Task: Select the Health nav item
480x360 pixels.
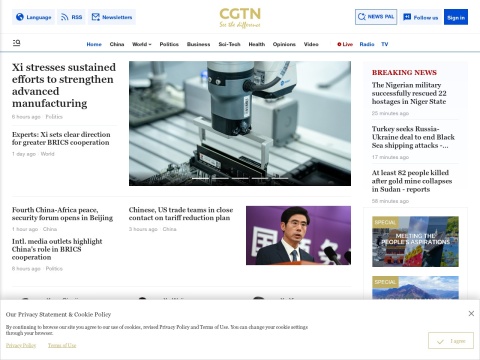Action: tap(257, 44)
